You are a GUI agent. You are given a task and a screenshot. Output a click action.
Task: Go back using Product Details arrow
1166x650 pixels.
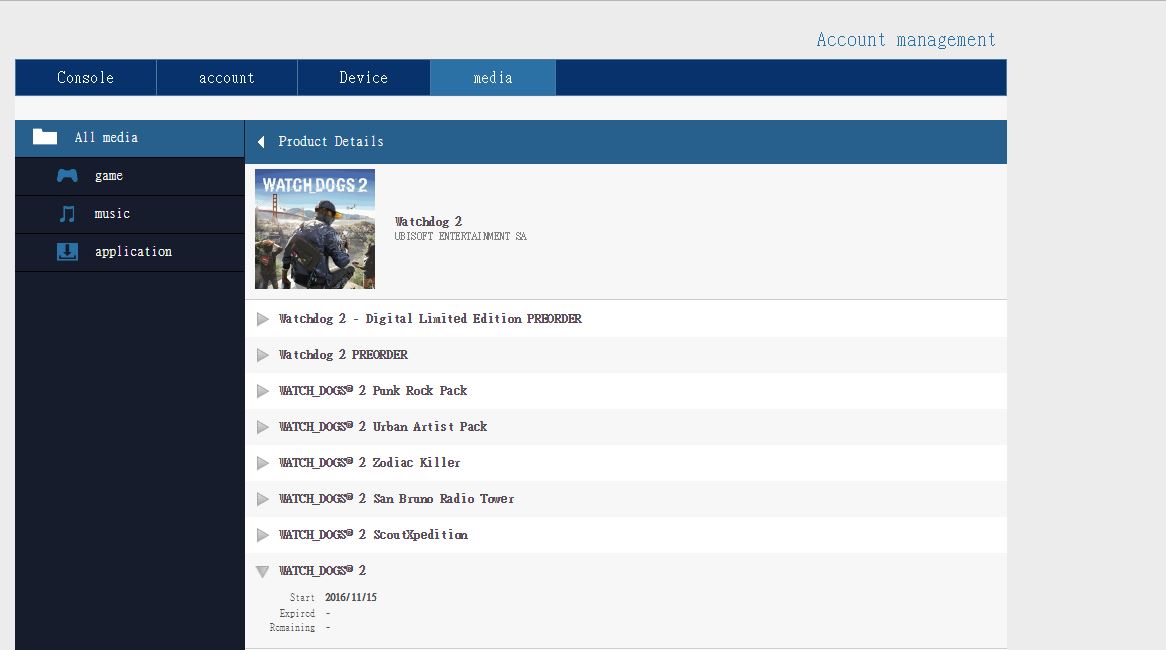261,141
